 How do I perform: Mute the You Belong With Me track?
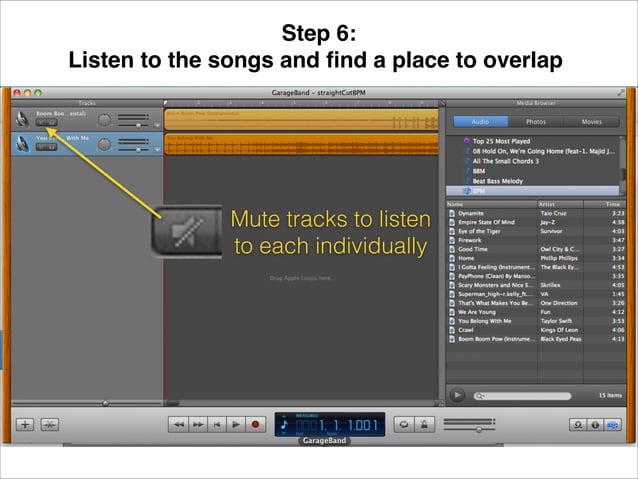(x=41, y=147)
